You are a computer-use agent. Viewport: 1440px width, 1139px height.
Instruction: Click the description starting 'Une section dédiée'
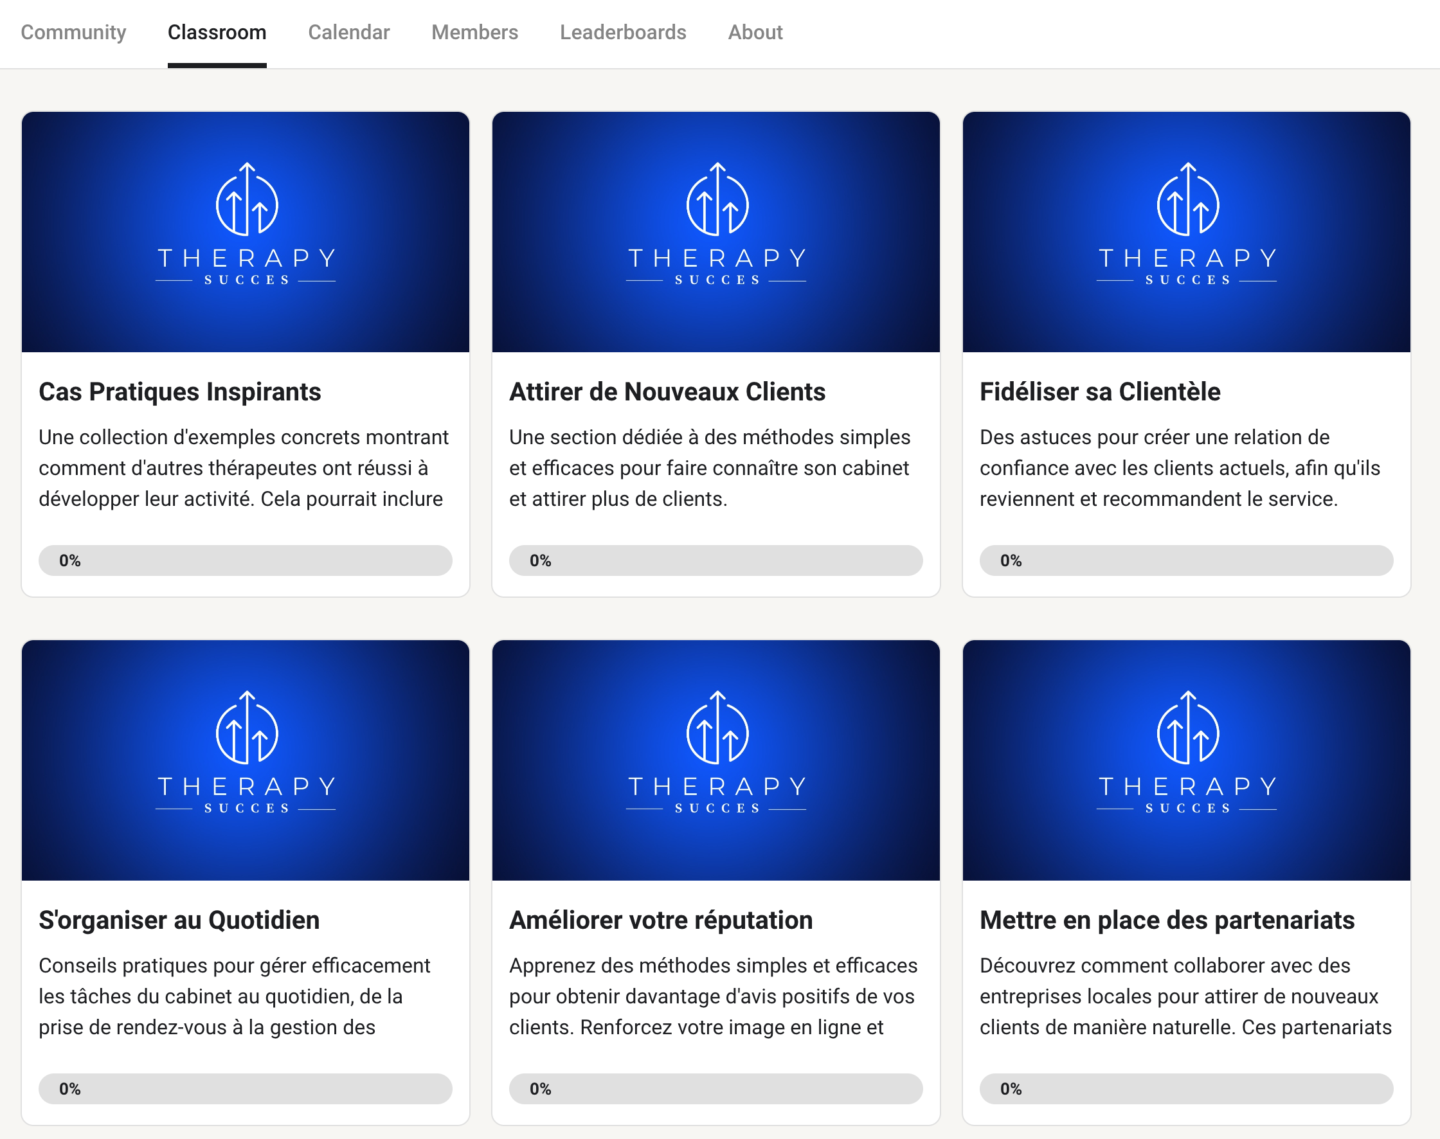(710, 468)
